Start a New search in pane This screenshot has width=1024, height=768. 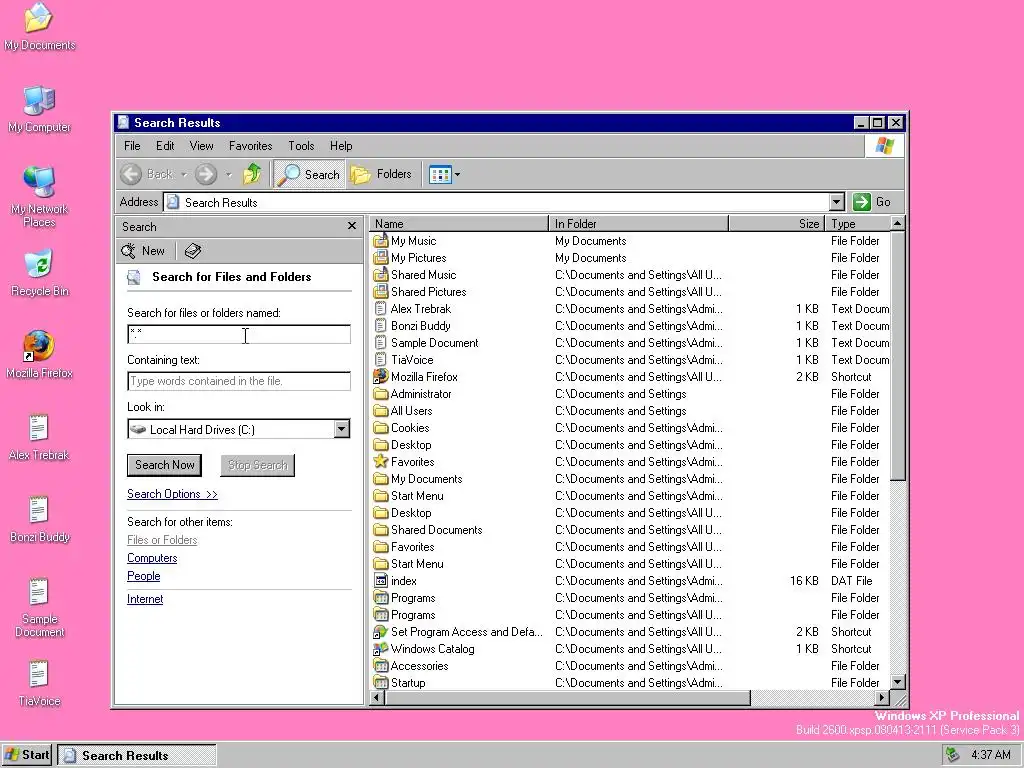pos(144,251)
